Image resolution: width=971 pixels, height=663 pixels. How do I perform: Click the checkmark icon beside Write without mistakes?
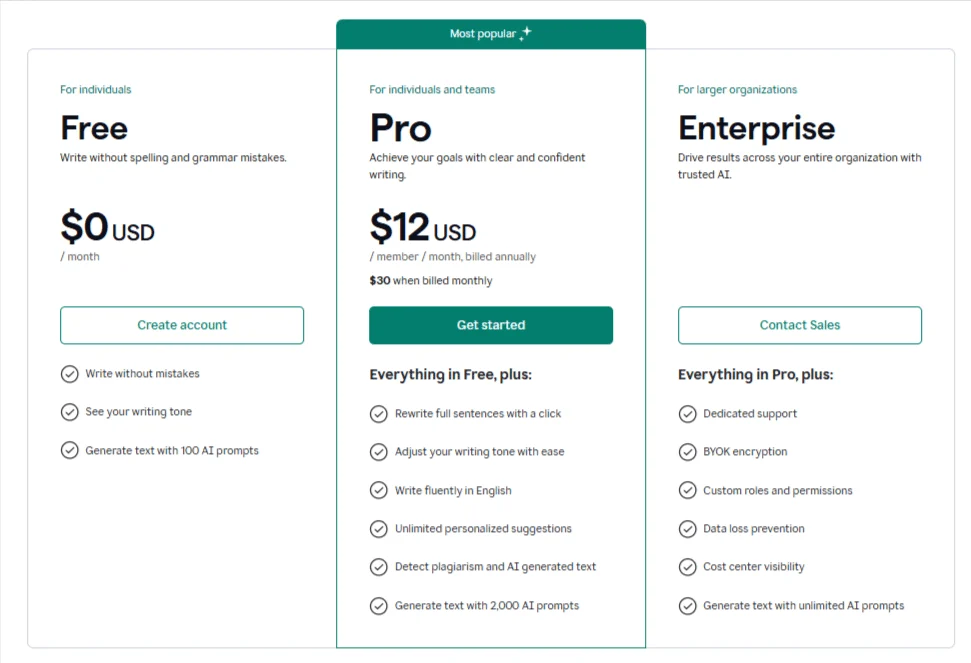[70, 373]
